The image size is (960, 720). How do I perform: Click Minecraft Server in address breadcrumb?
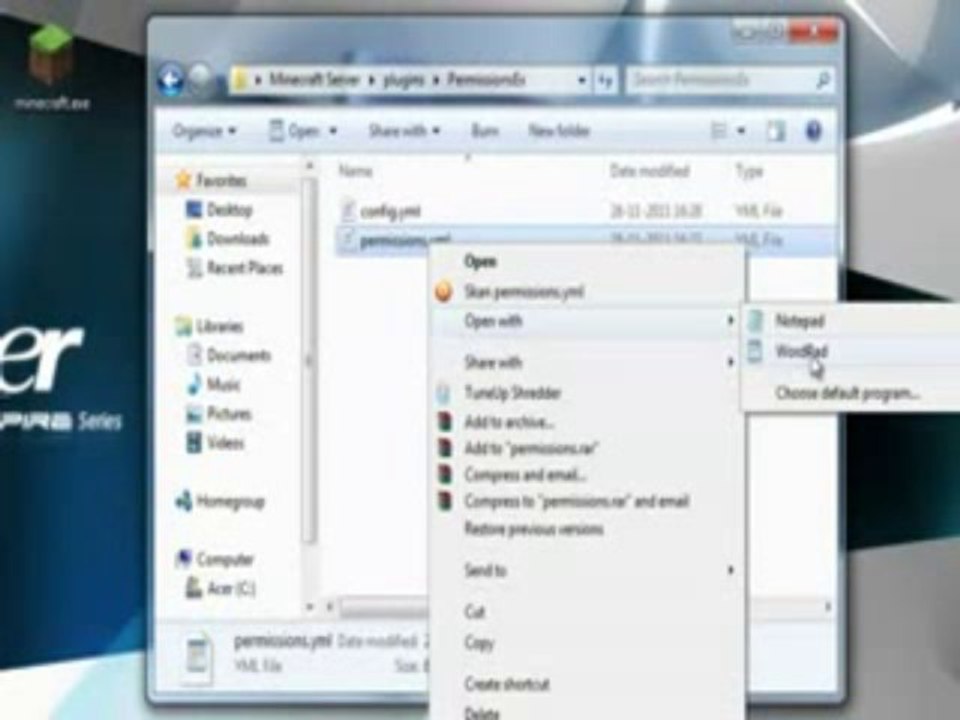[x=315, y=80]
